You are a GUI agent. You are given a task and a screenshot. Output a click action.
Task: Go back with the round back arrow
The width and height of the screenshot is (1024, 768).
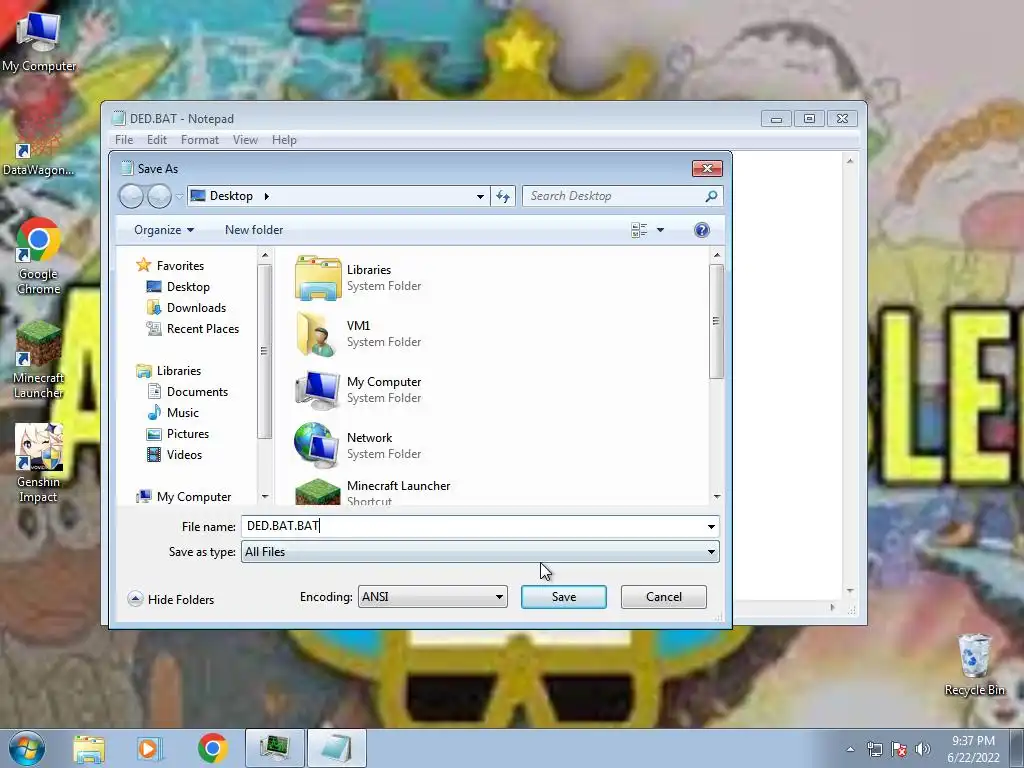pos(131,196)
